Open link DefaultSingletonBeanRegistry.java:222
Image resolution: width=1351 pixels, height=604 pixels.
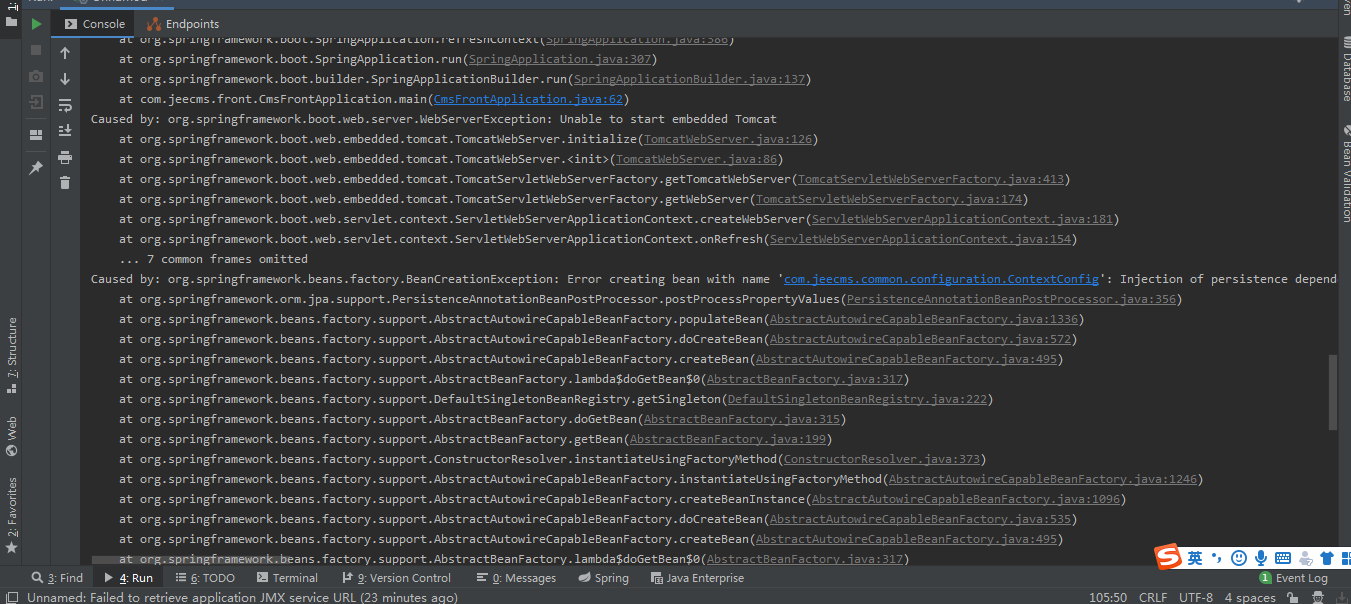point(857,399)
